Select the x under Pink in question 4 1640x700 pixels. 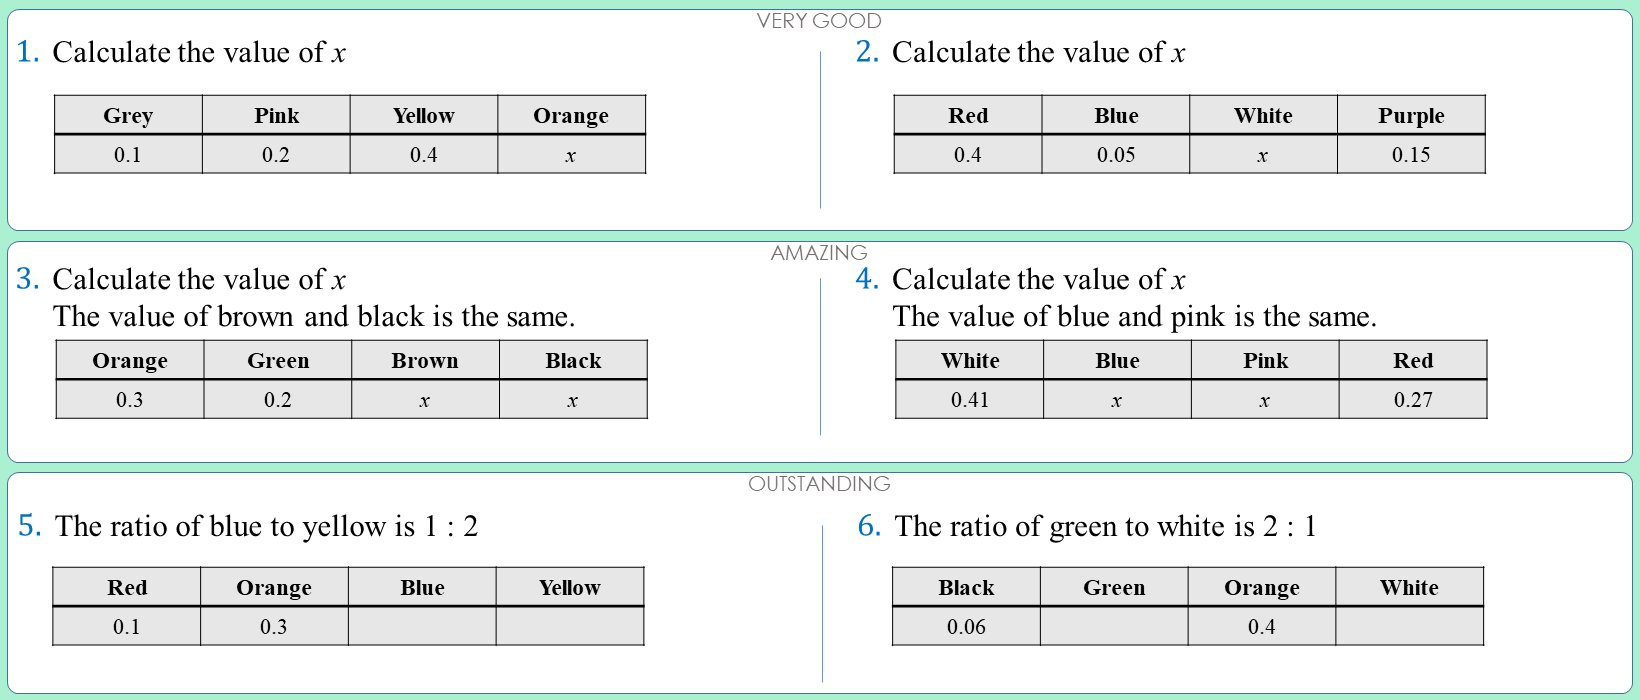coord(1265,400)
